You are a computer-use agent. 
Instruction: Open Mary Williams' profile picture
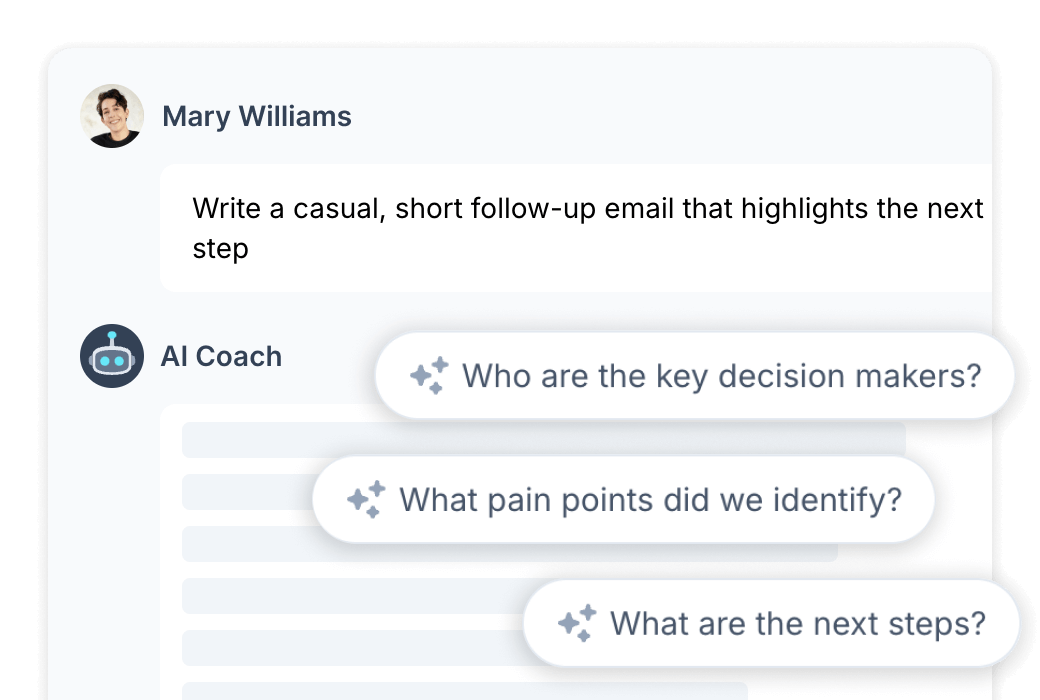[113, 116]
